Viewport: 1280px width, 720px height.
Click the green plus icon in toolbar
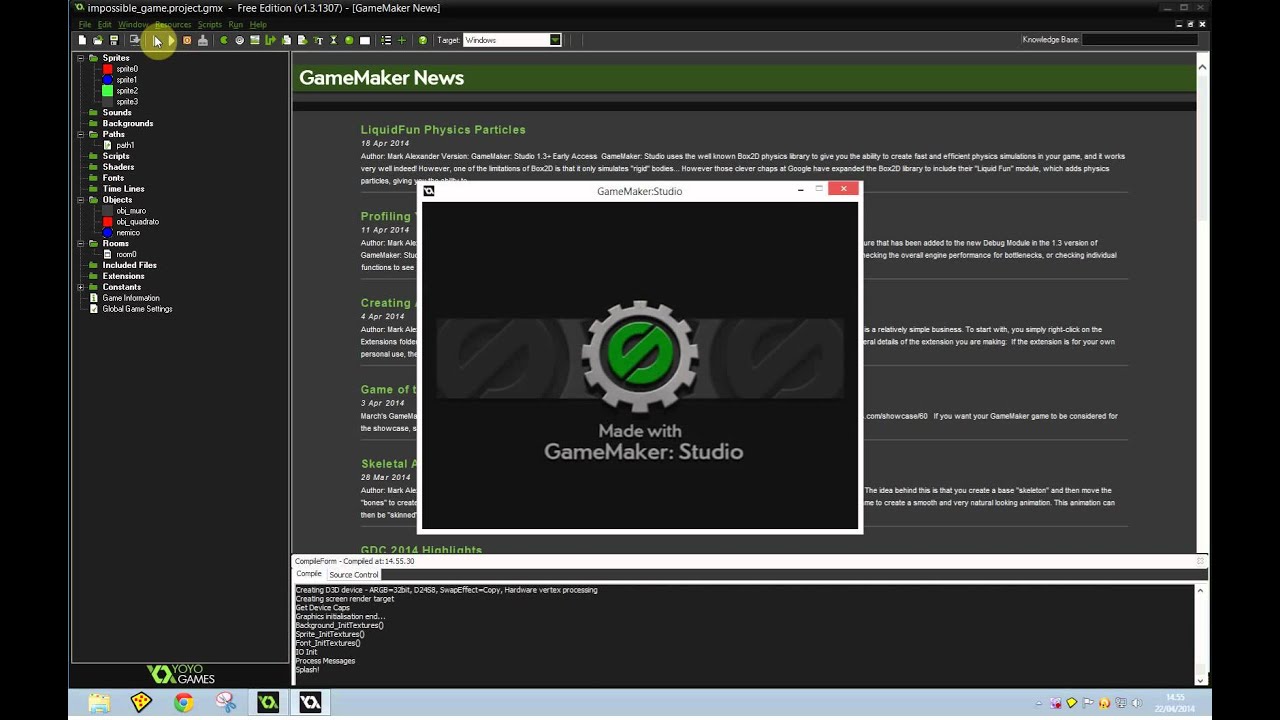point(402,40)
